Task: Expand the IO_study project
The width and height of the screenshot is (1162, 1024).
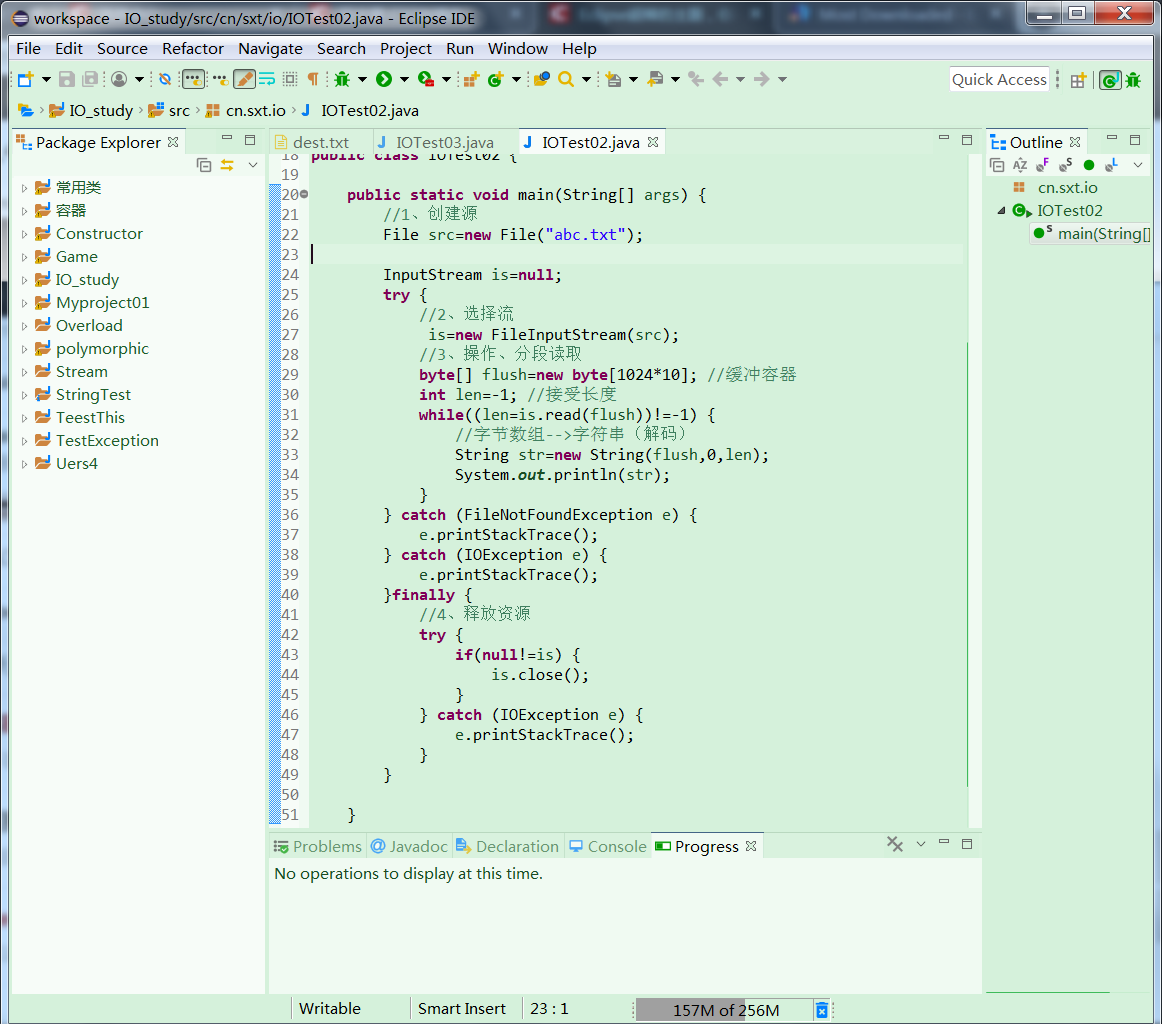Action: click(x=24, y=279)
